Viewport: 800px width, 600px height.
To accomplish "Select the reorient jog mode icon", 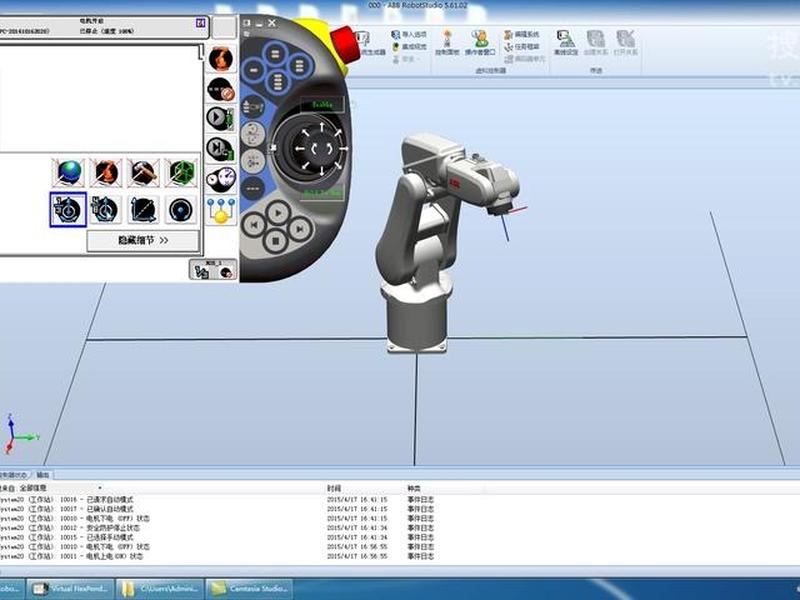I will 181,209.
